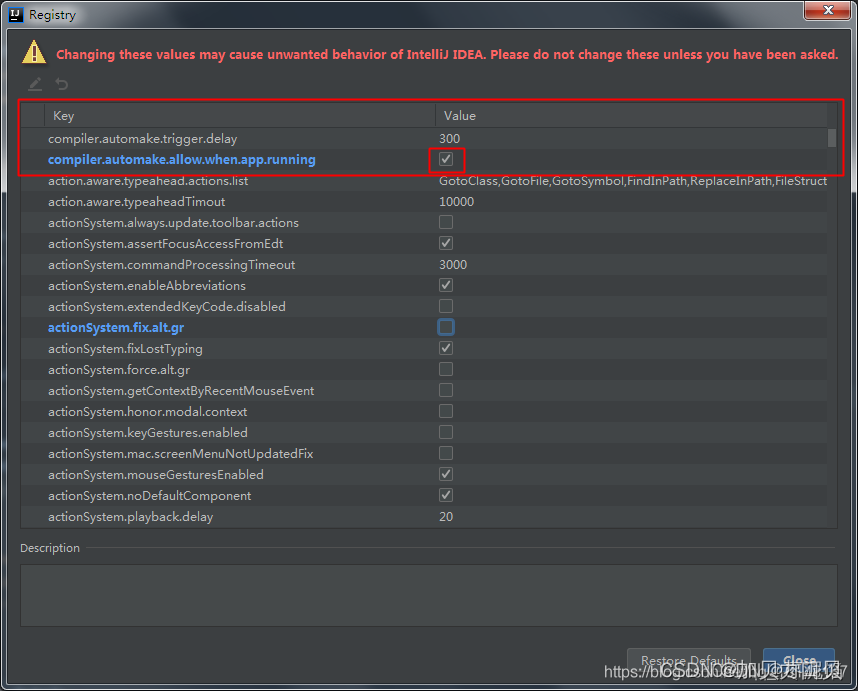Click the edit pencil icon
858x691 pixels.
[x=35, y=84]
